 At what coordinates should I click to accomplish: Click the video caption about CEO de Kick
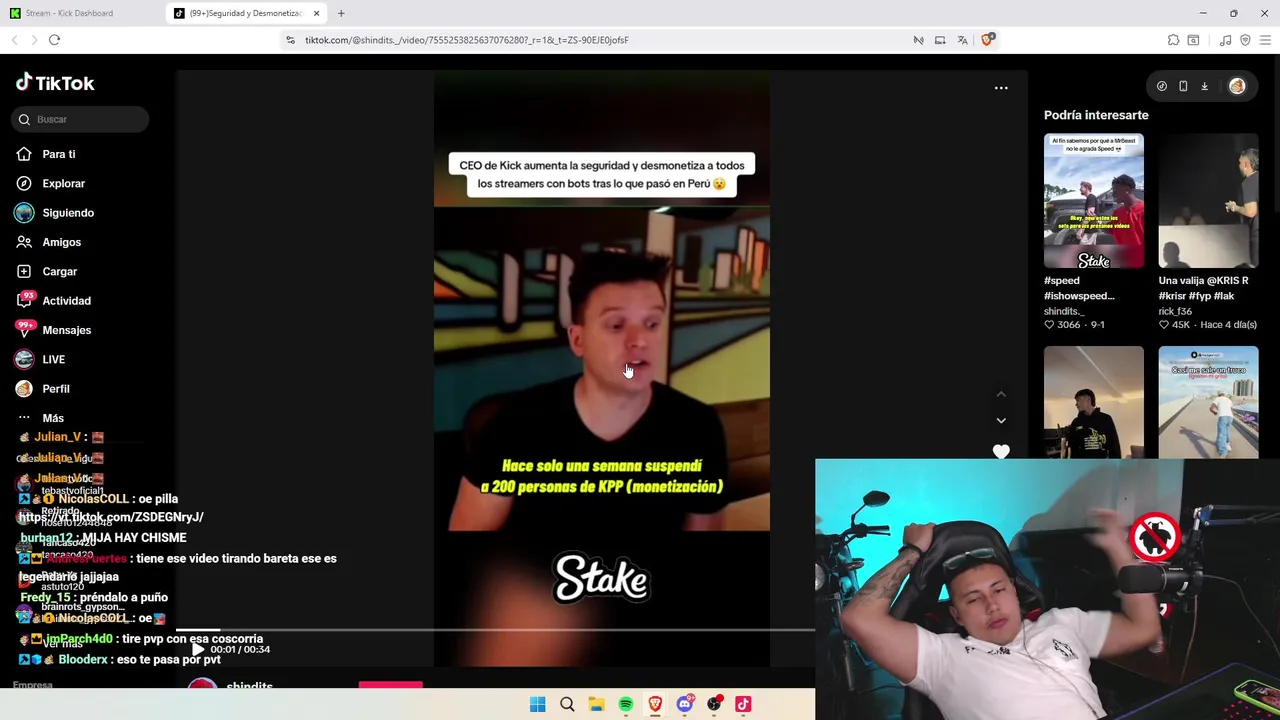point(602,174)
